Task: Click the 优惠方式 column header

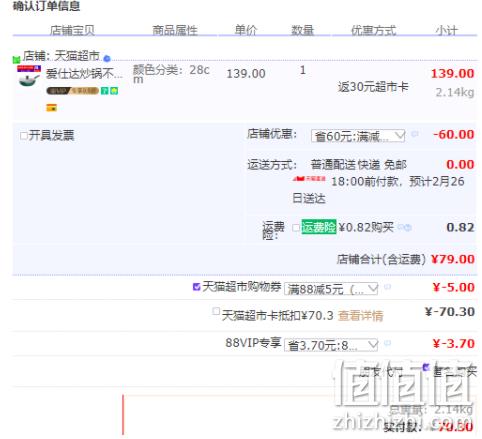Action: (373, 30)
